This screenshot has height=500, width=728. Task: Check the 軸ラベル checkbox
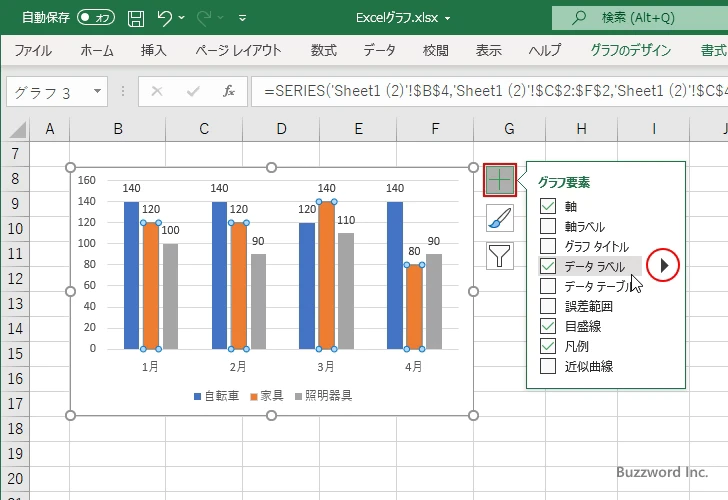(x=548, y=226)
